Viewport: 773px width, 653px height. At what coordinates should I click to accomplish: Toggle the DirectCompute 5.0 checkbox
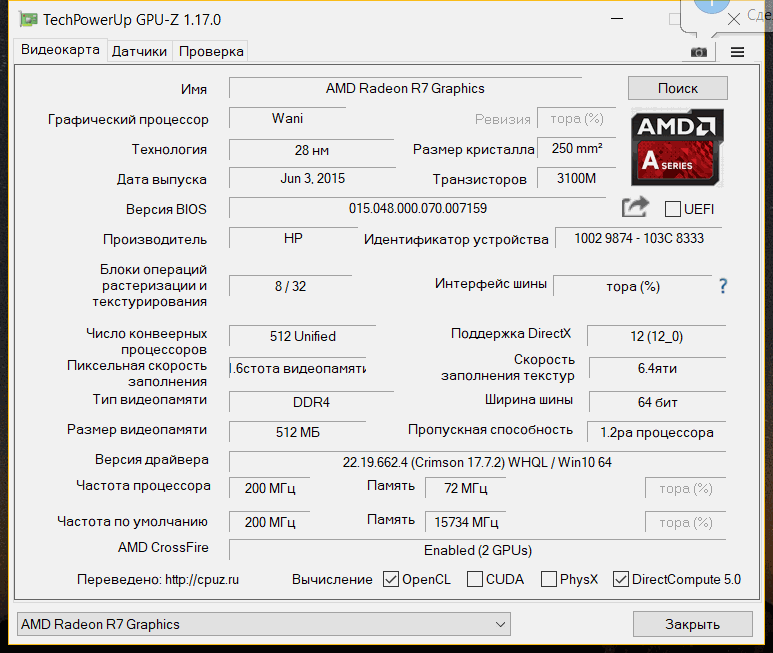621,579
